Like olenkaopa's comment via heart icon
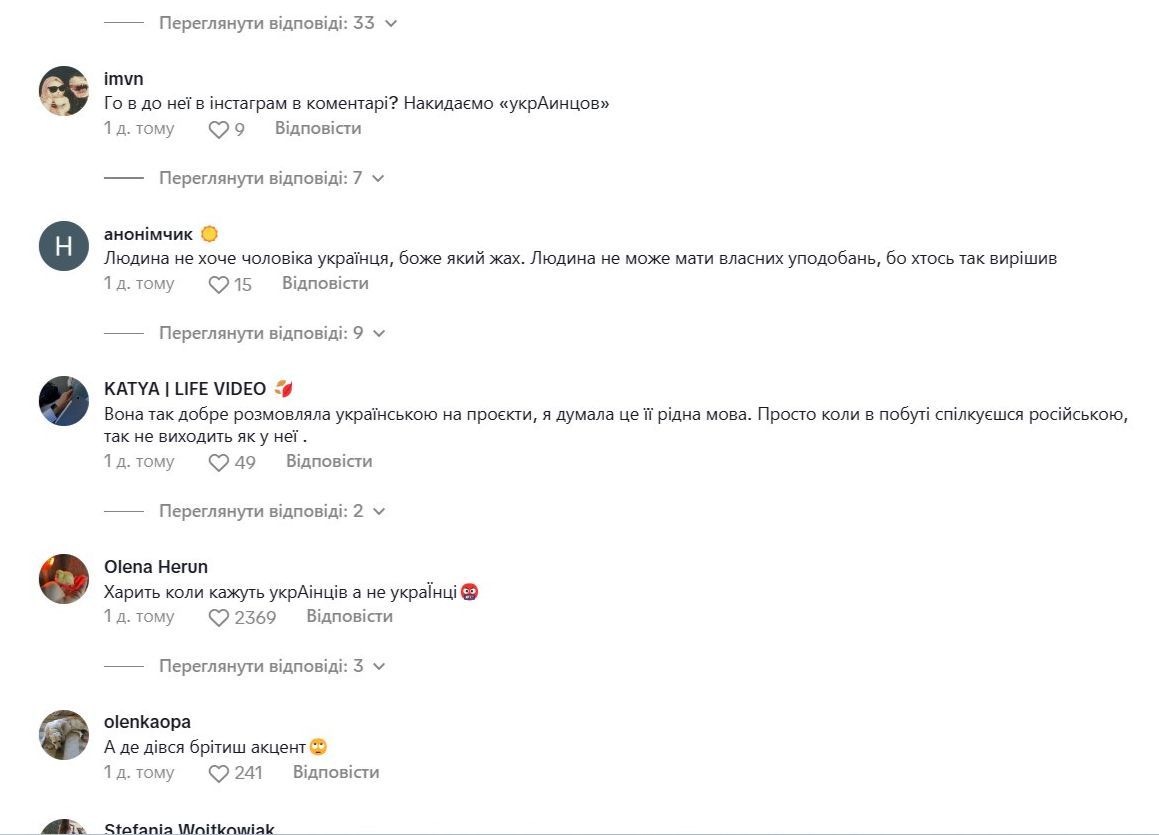The height and width of the screenshot is (835, 1159). [x=219, y=774]
